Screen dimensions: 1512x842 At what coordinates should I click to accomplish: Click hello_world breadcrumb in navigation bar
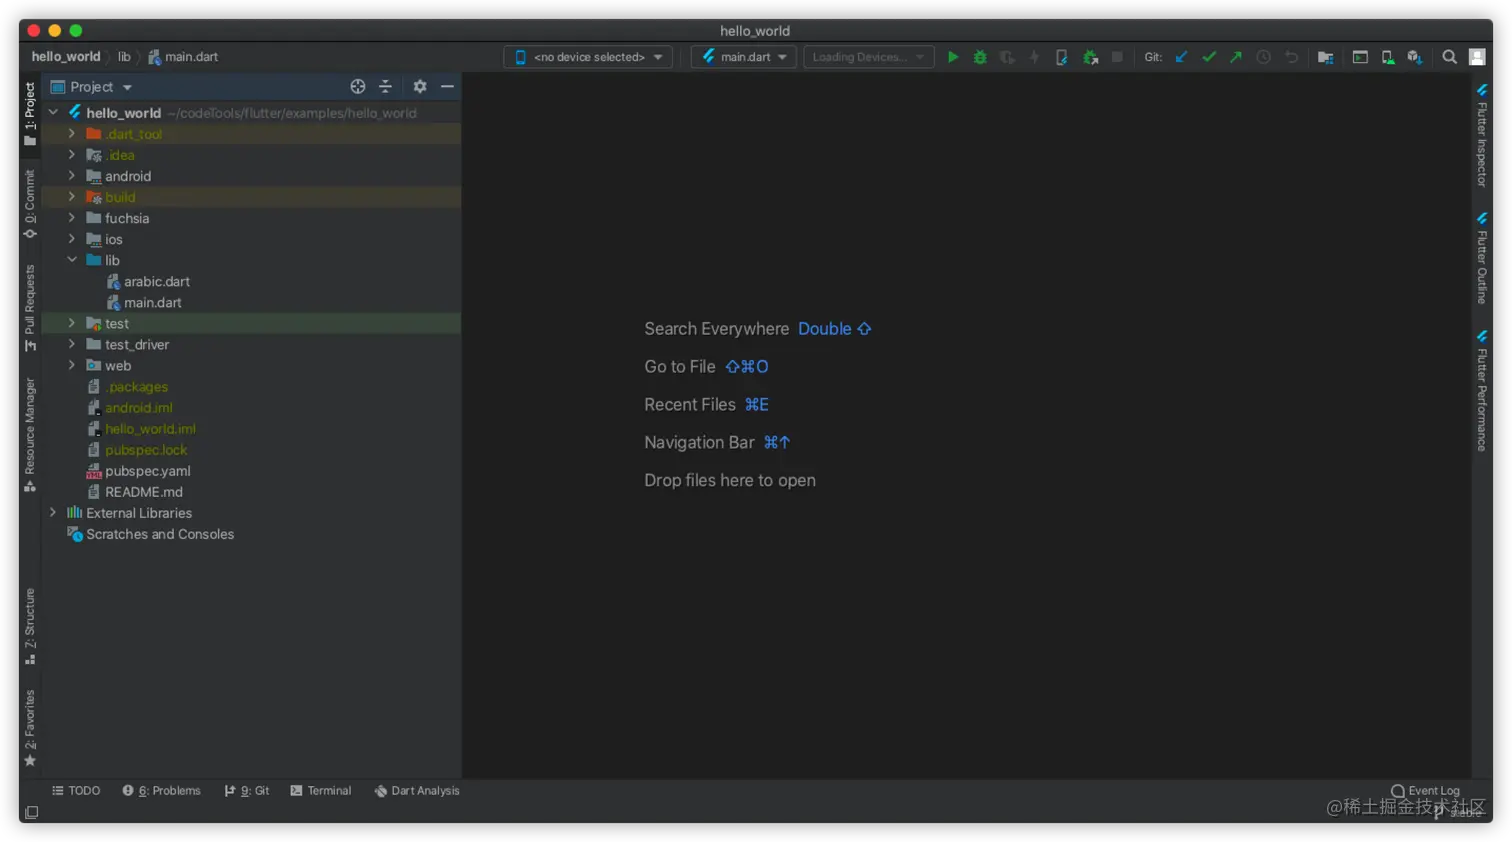pos(66,57)
